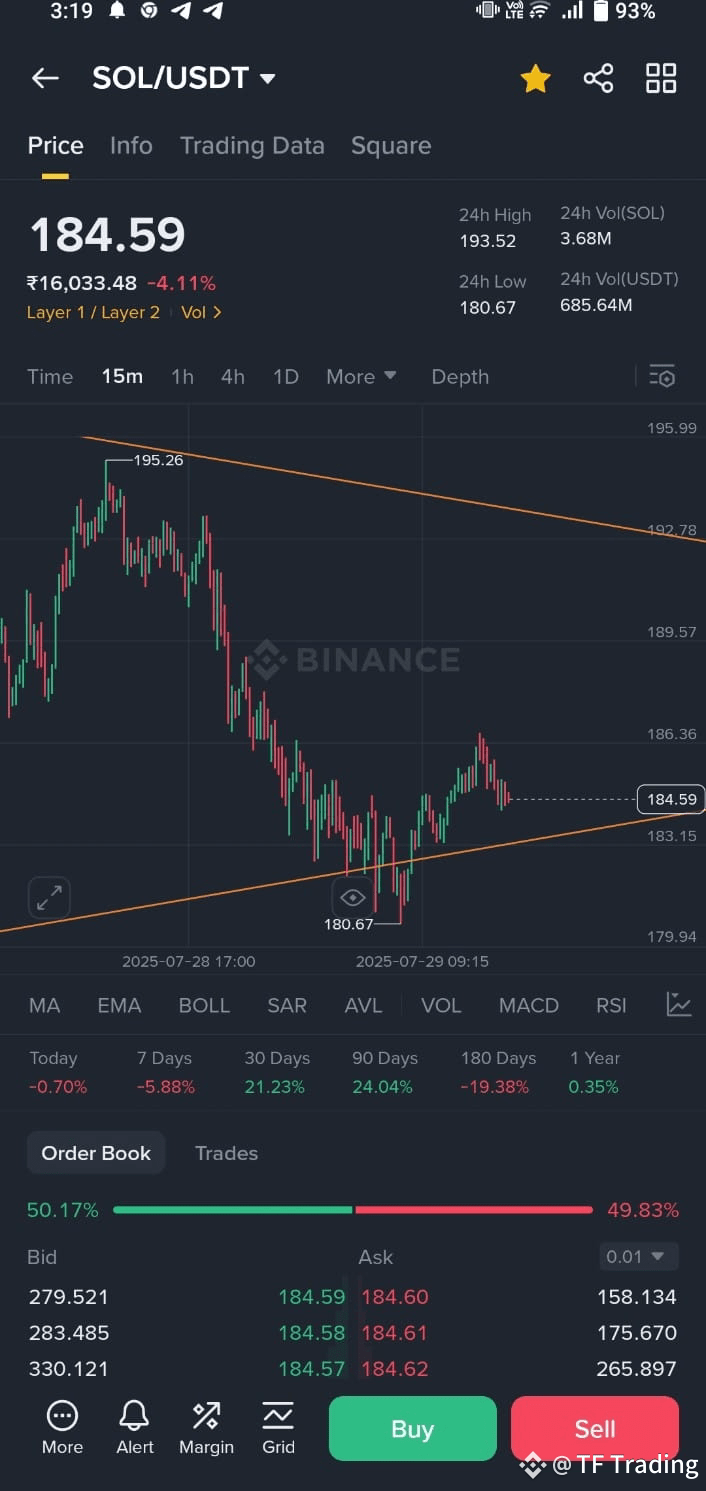Expand the chart to fullscreen

49,897
